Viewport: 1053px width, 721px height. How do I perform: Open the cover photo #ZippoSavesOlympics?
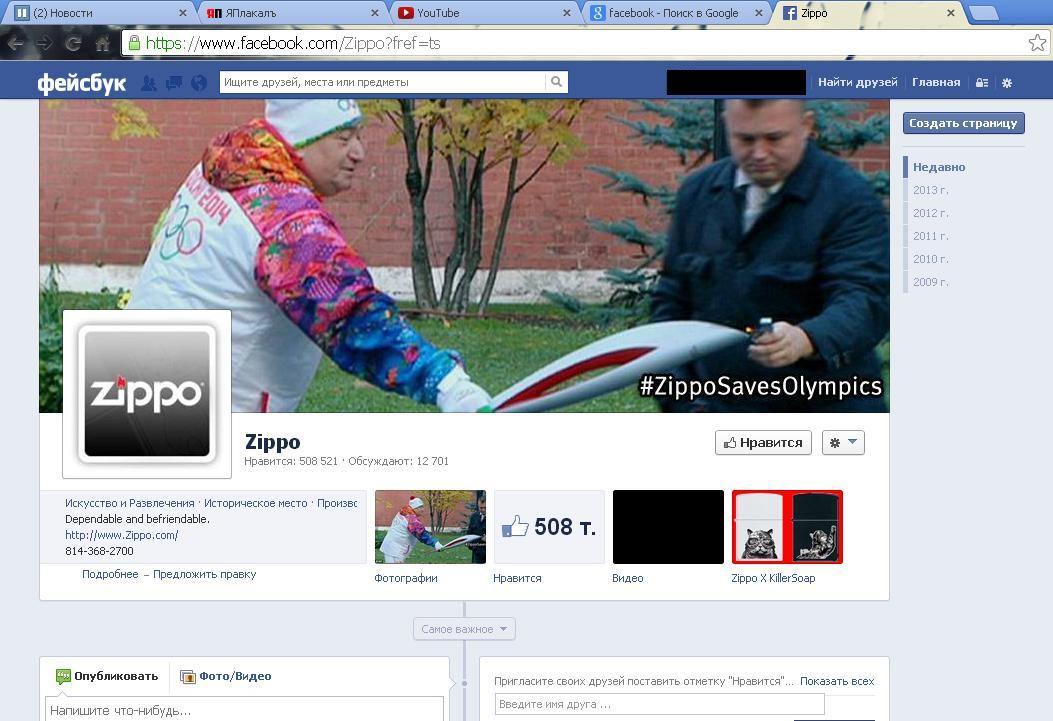click(465, 256)
